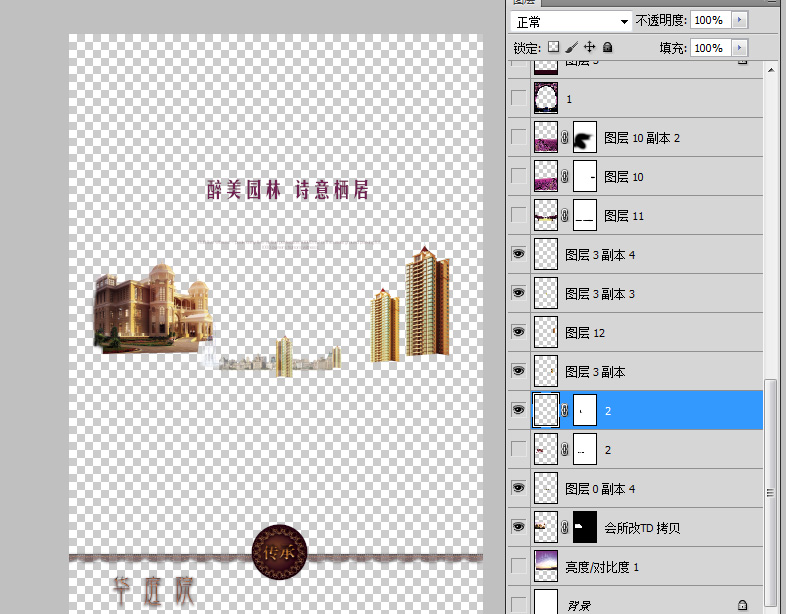
Task: Click the opacity 100% input field
Action: [x=710, y=20]
